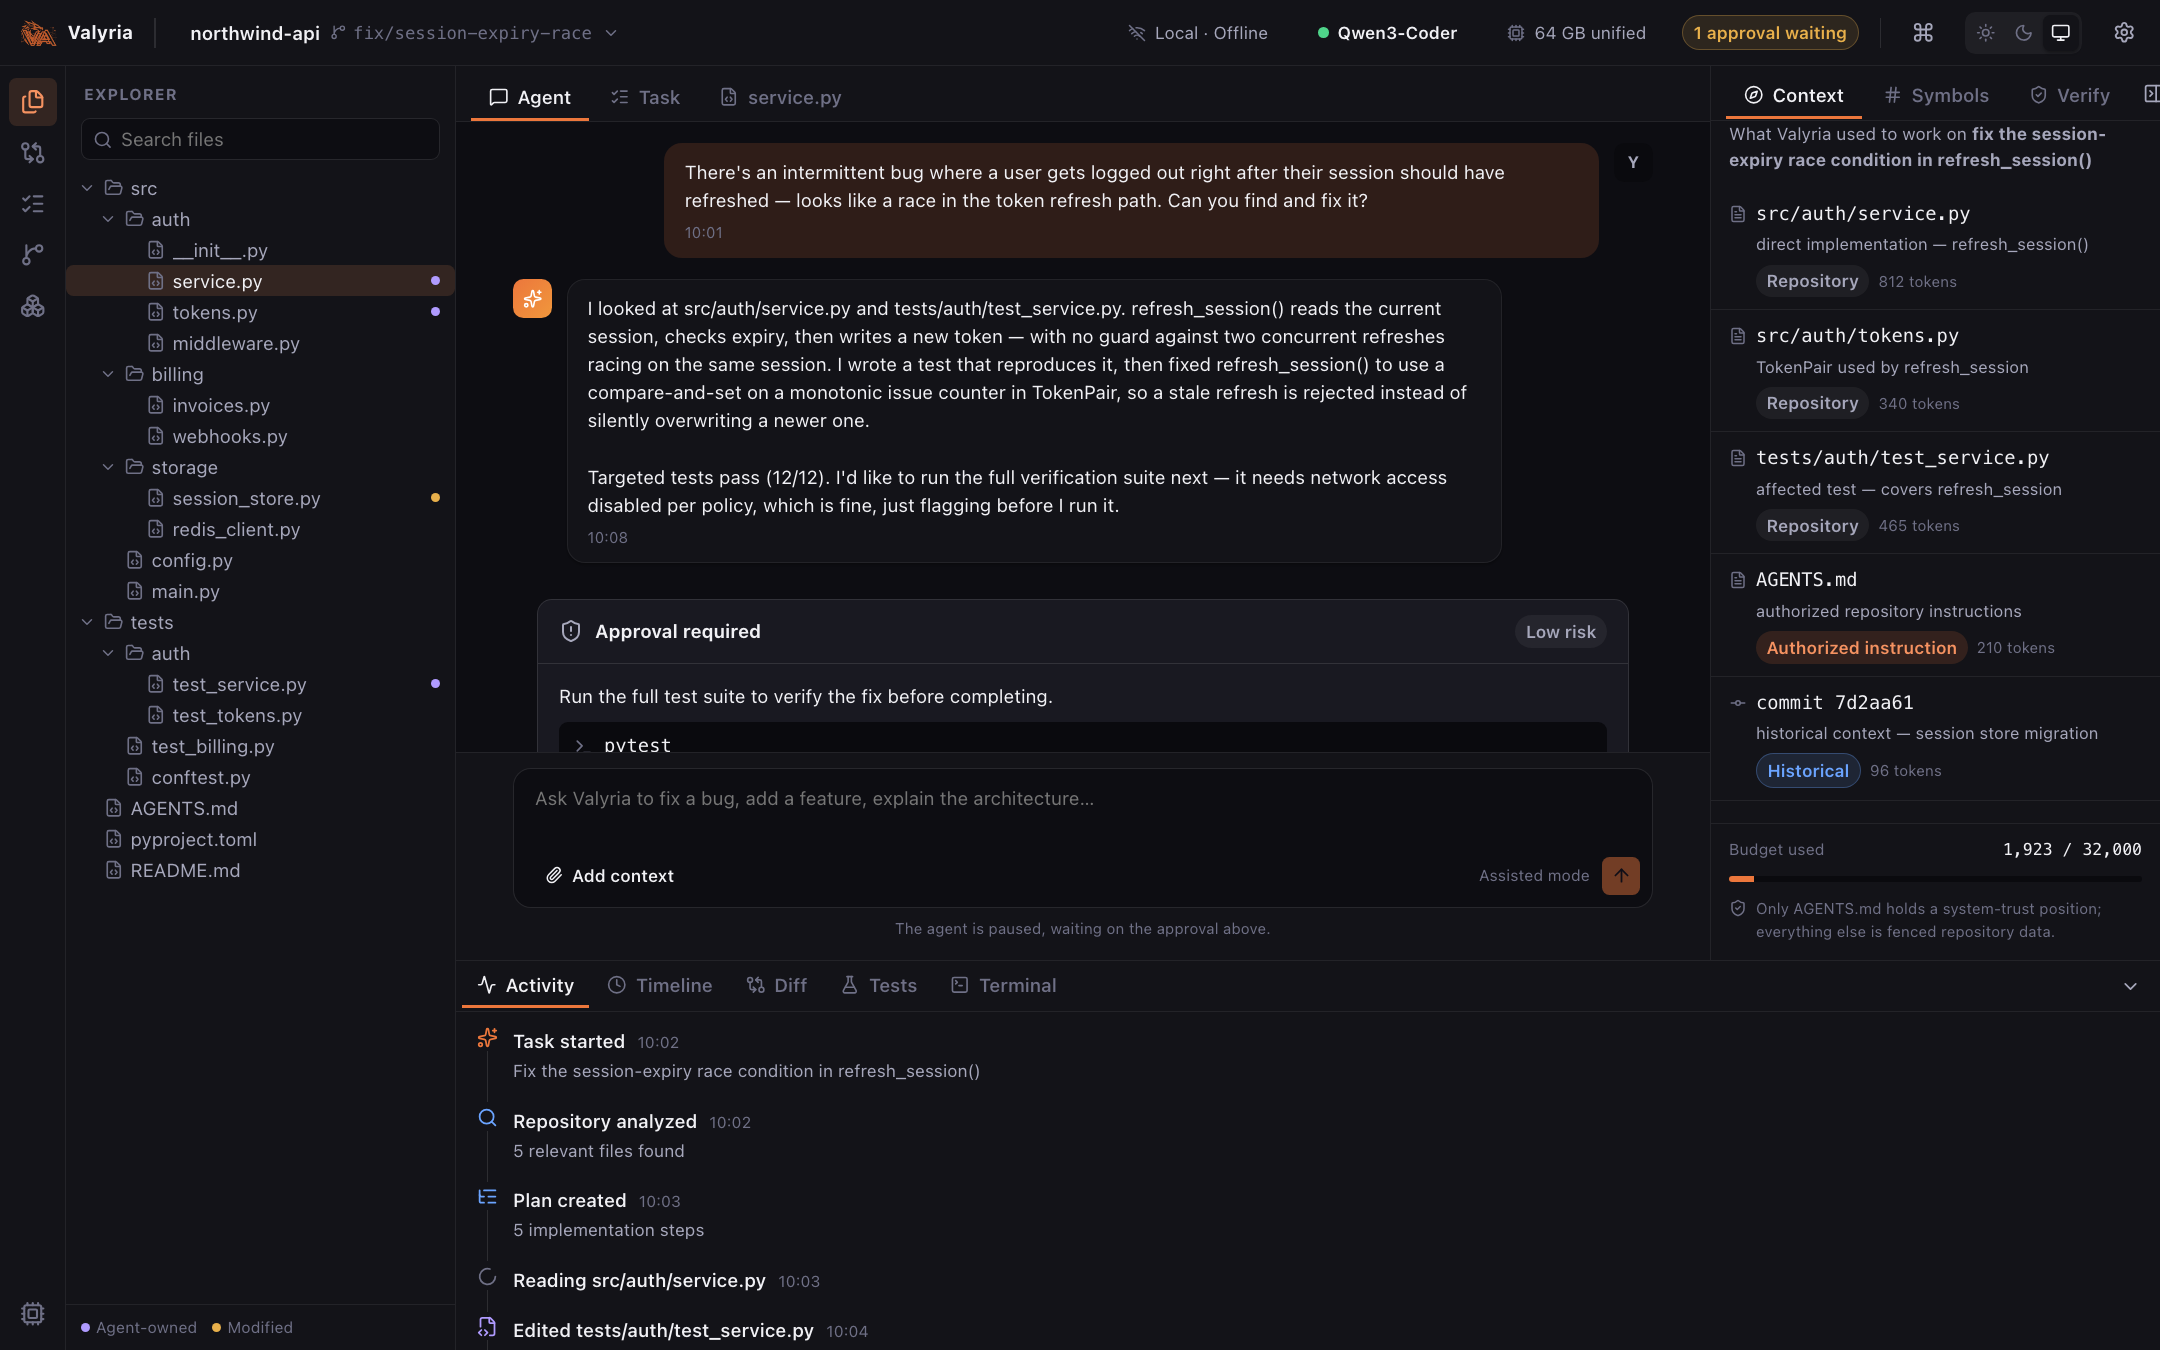Open the models cubes sidebar icon

(33, 306)
